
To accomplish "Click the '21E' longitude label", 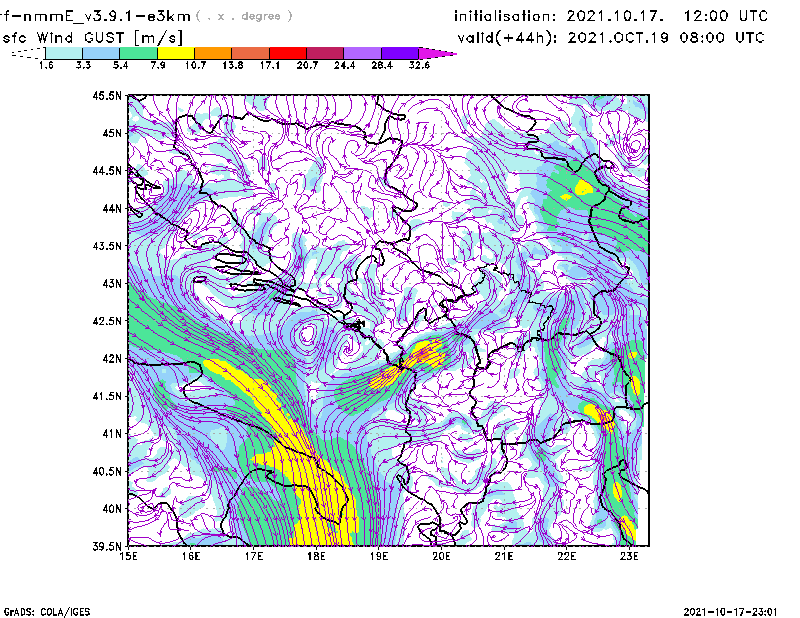I will tap(504, 556).
